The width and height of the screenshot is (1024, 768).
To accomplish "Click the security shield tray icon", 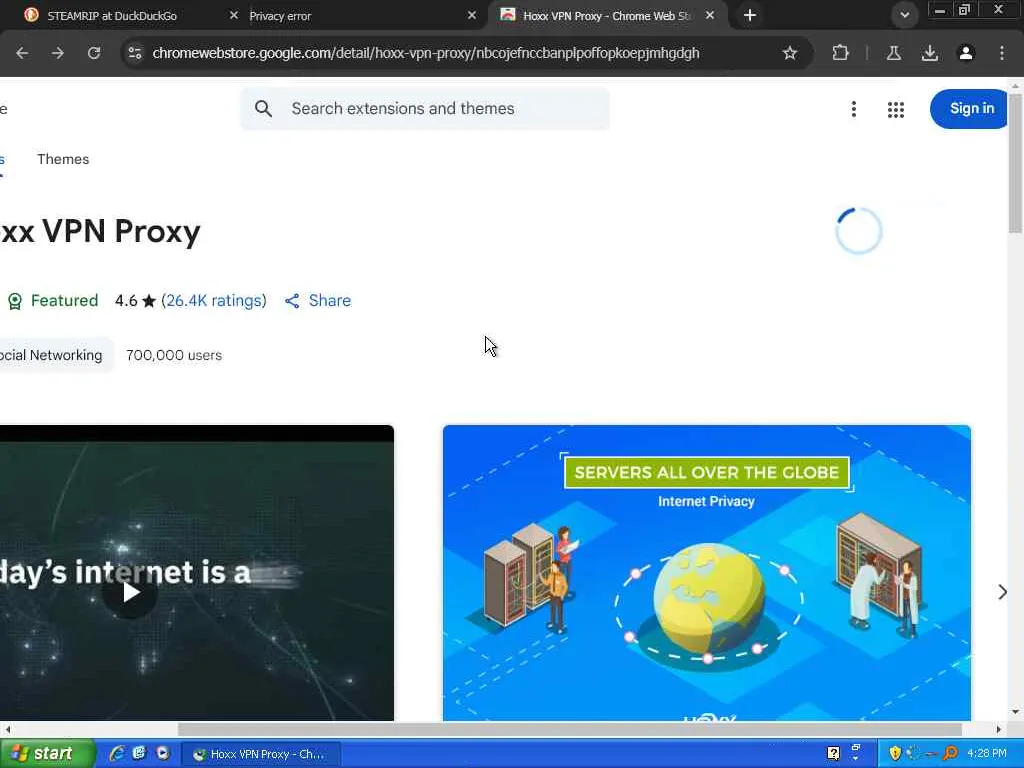I will click(895, 753).
